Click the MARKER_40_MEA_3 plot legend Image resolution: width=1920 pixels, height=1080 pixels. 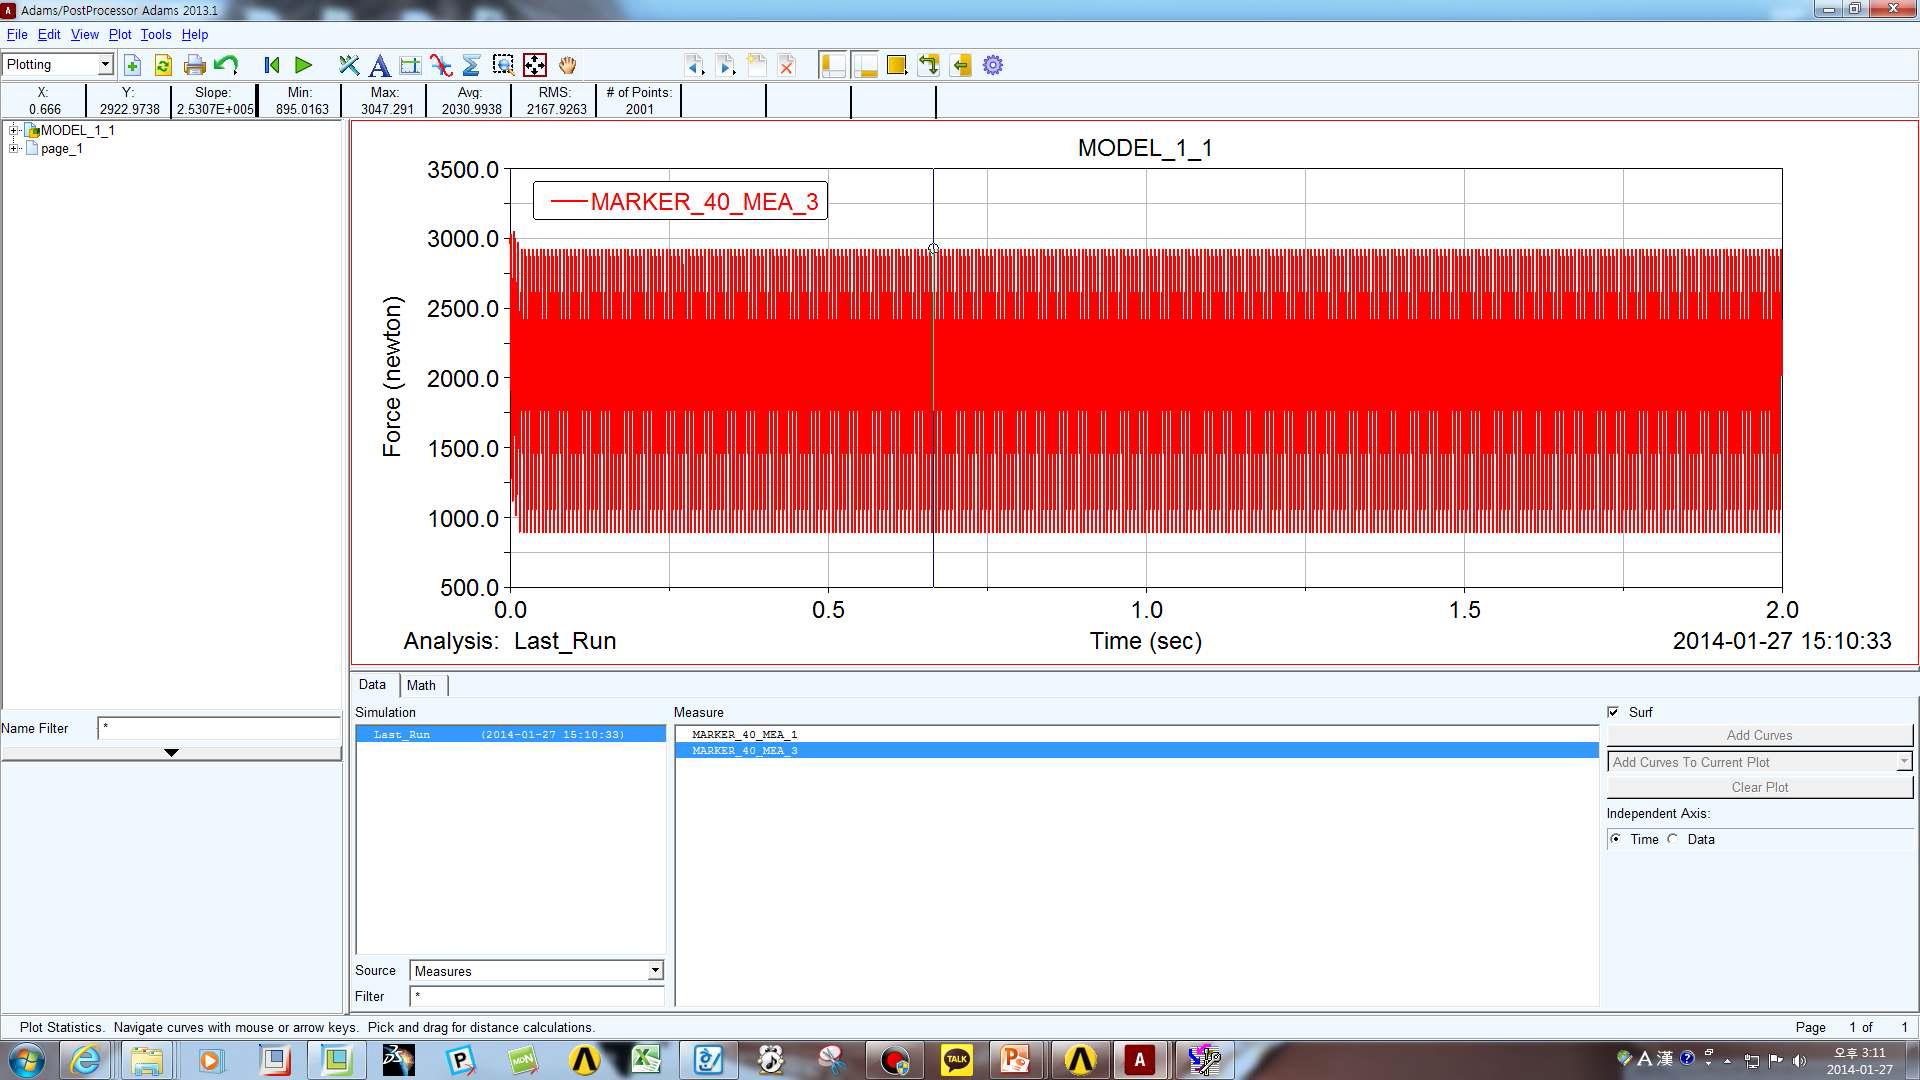point(680,201)
